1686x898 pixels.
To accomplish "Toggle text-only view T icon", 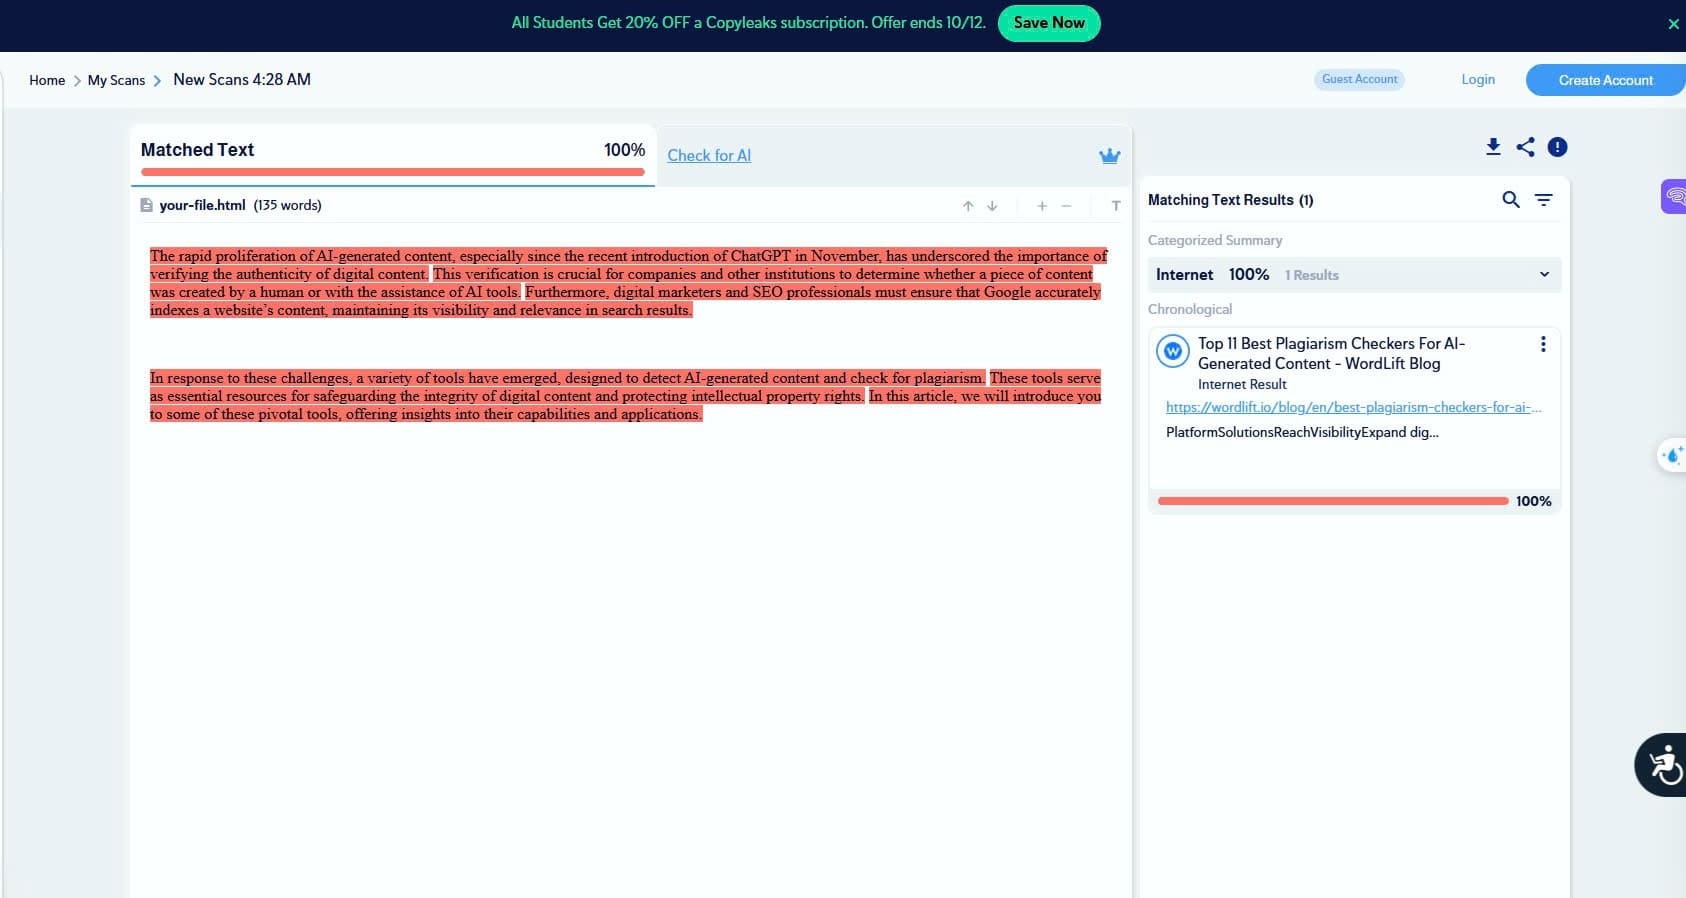I will click(x=1116, y=206).
